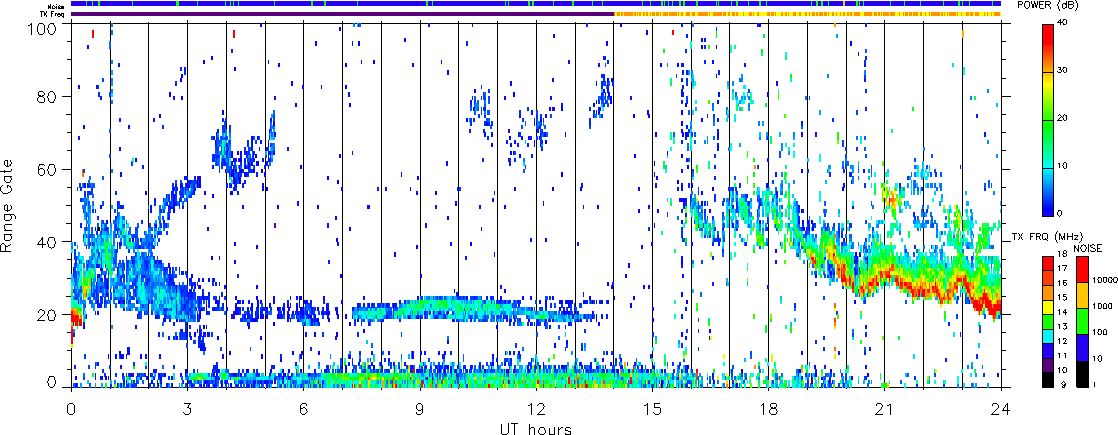Click the TX Freq strip above the plot
The image size is (1118, 435).
click(x=536, y=14)
